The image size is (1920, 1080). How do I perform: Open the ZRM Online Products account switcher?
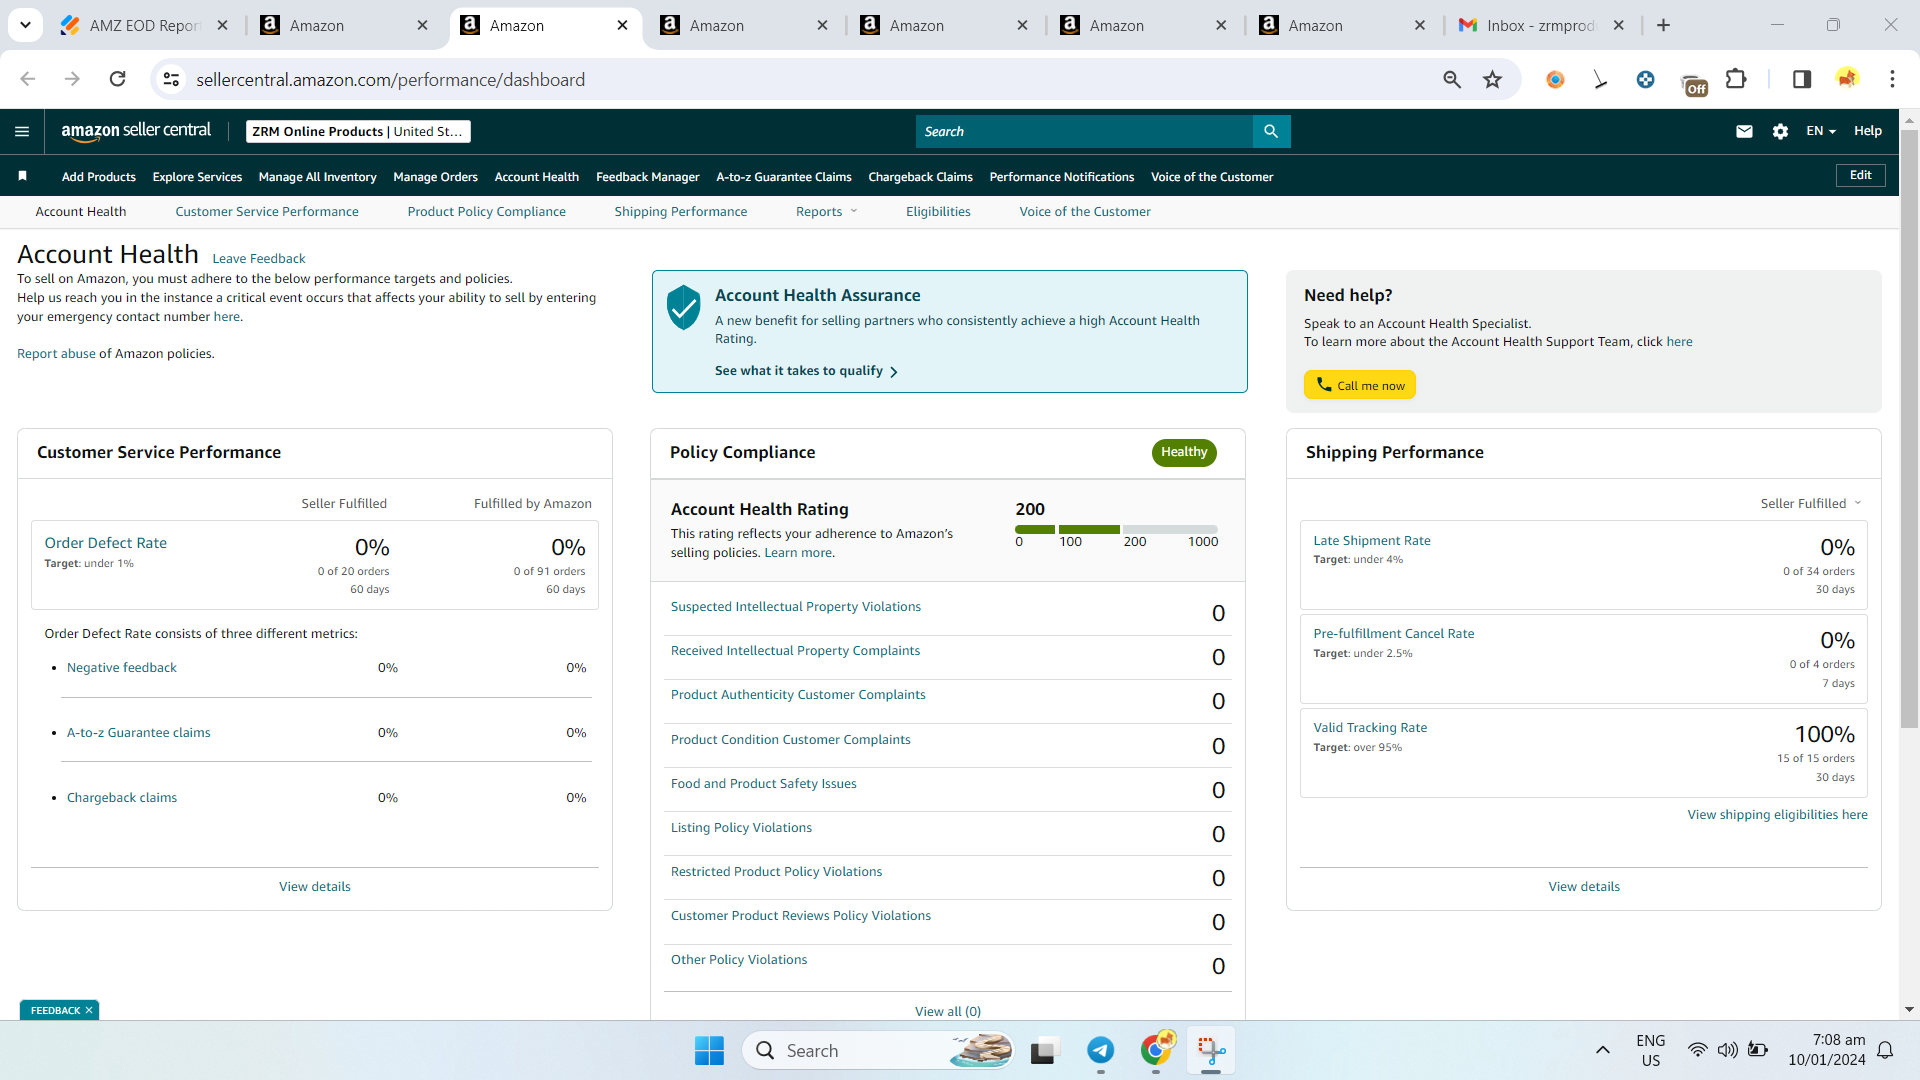coord(358,131)
